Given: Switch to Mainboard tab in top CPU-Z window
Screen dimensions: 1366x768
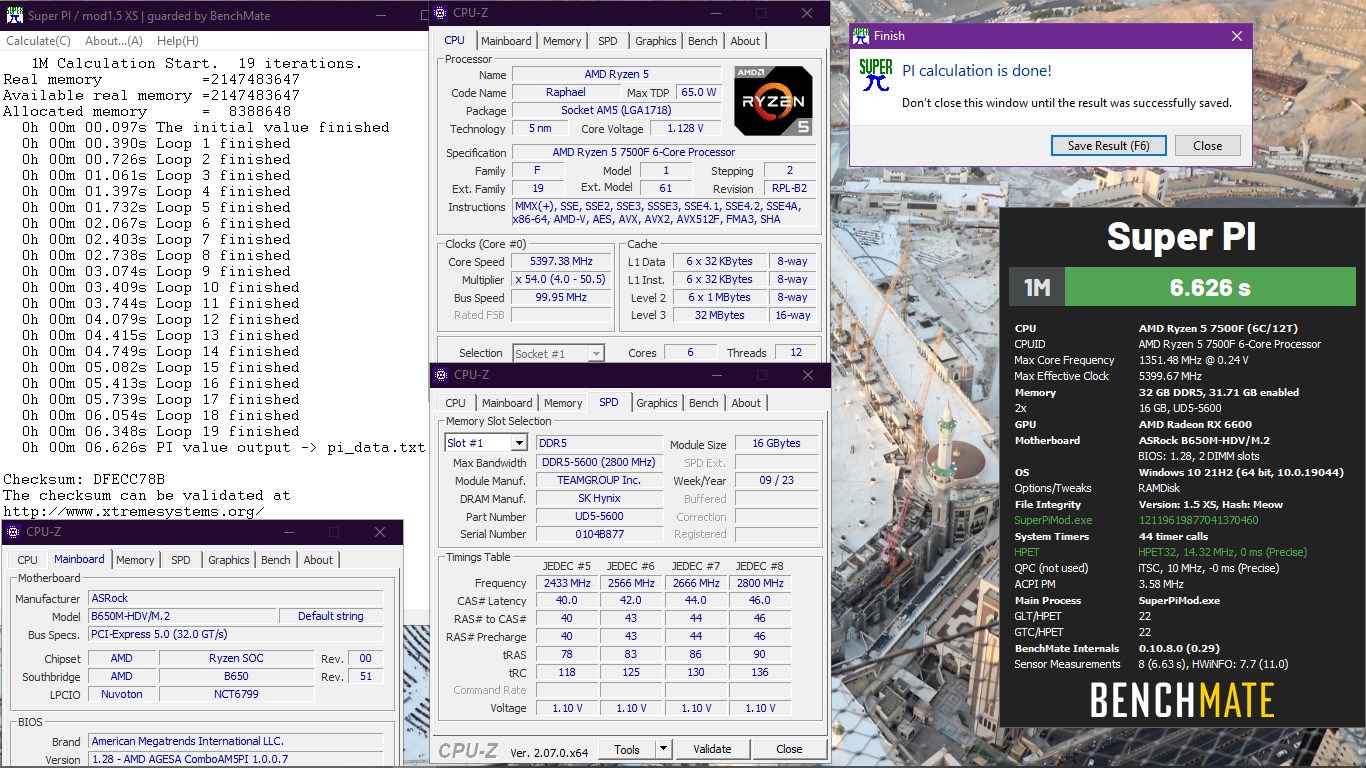Looking at the screenshot, I should coord(506,41).
